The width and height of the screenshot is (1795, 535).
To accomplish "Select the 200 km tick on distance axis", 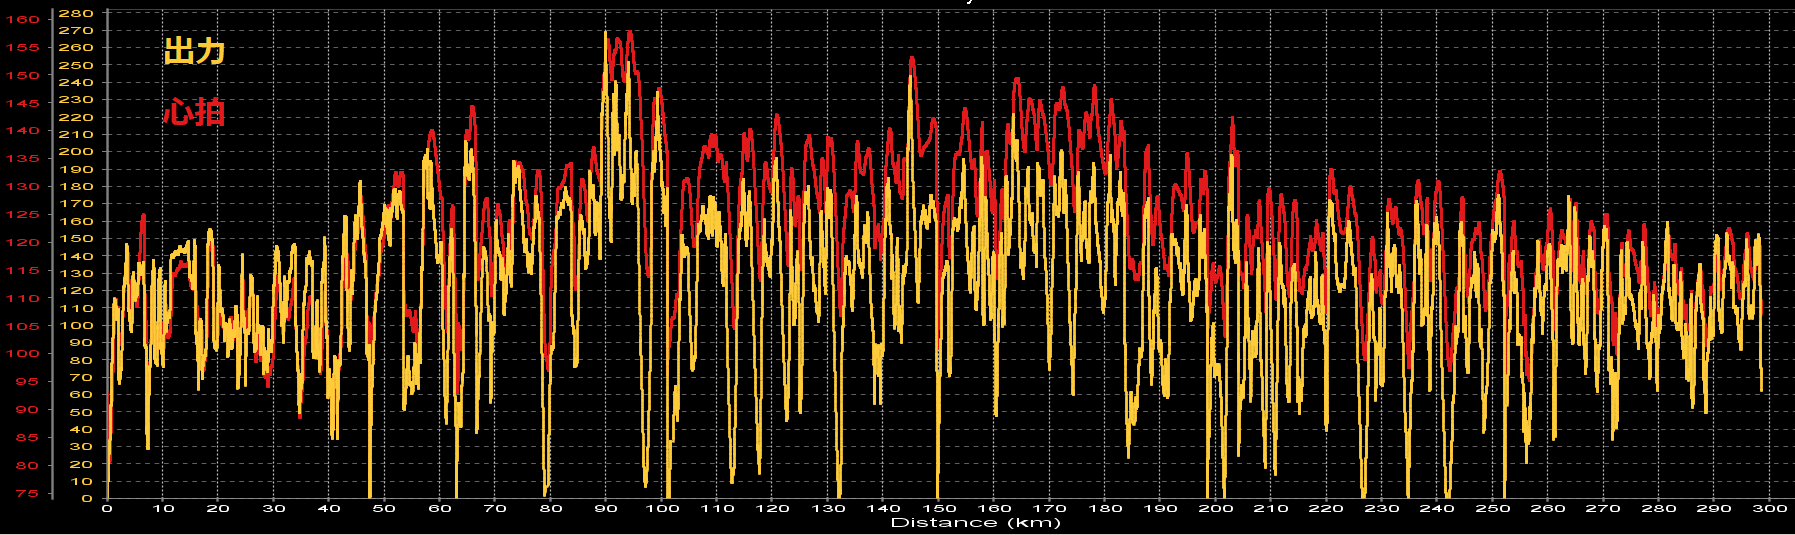I will pyautogui.click(x=1215, y=508).
